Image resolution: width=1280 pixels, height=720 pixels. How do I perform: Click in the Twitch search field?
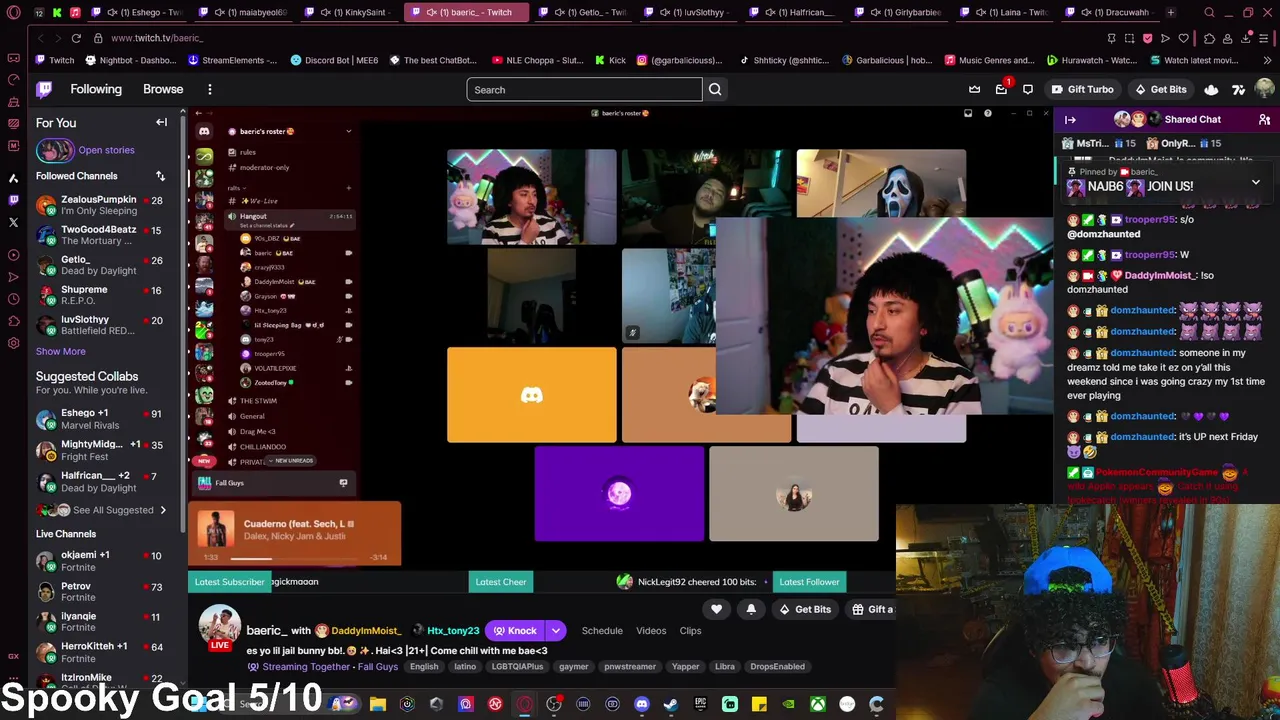coord(584,89)
